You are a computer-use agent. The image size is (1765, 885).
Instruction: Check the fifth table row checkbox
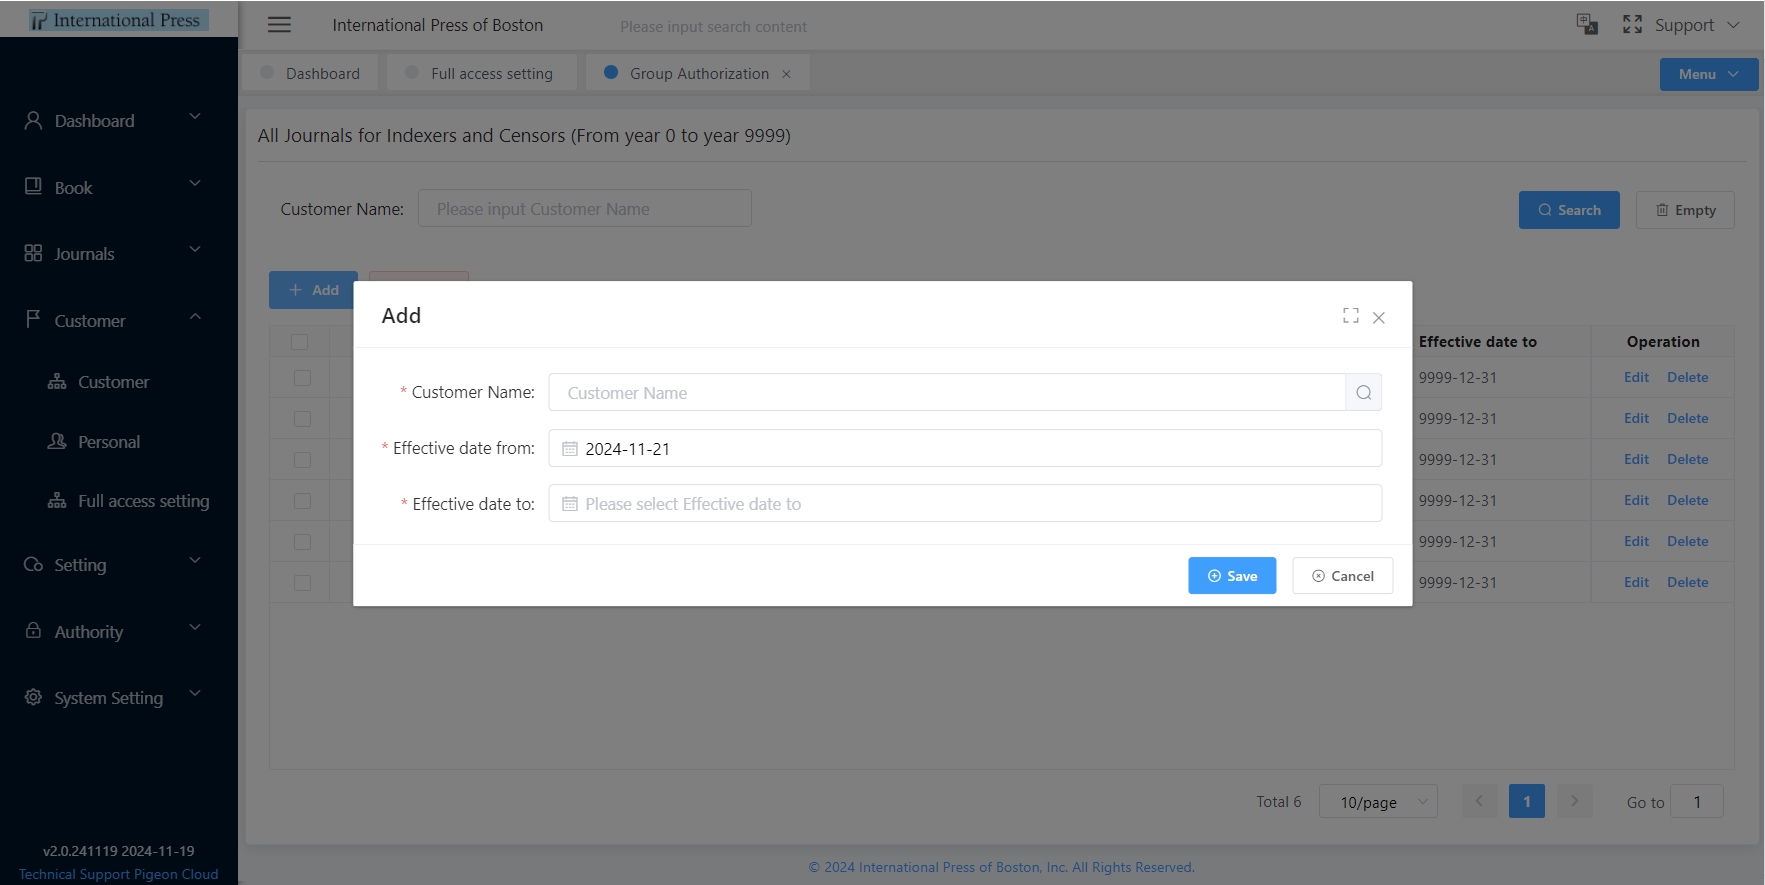coord(302,542)
